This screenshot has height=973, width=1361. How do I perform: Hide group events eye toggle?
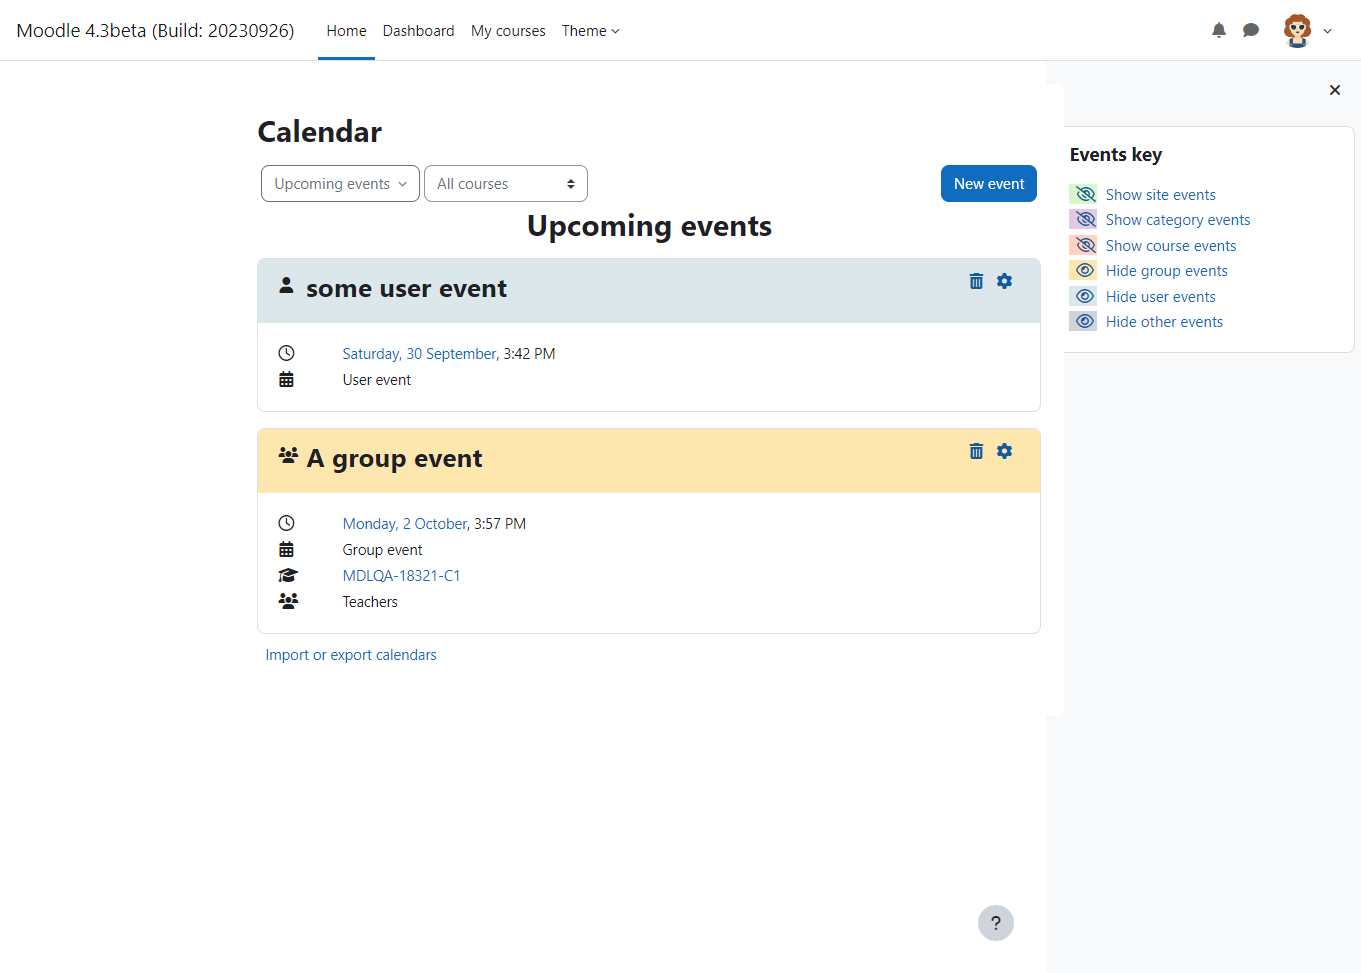coord(1084,271)
